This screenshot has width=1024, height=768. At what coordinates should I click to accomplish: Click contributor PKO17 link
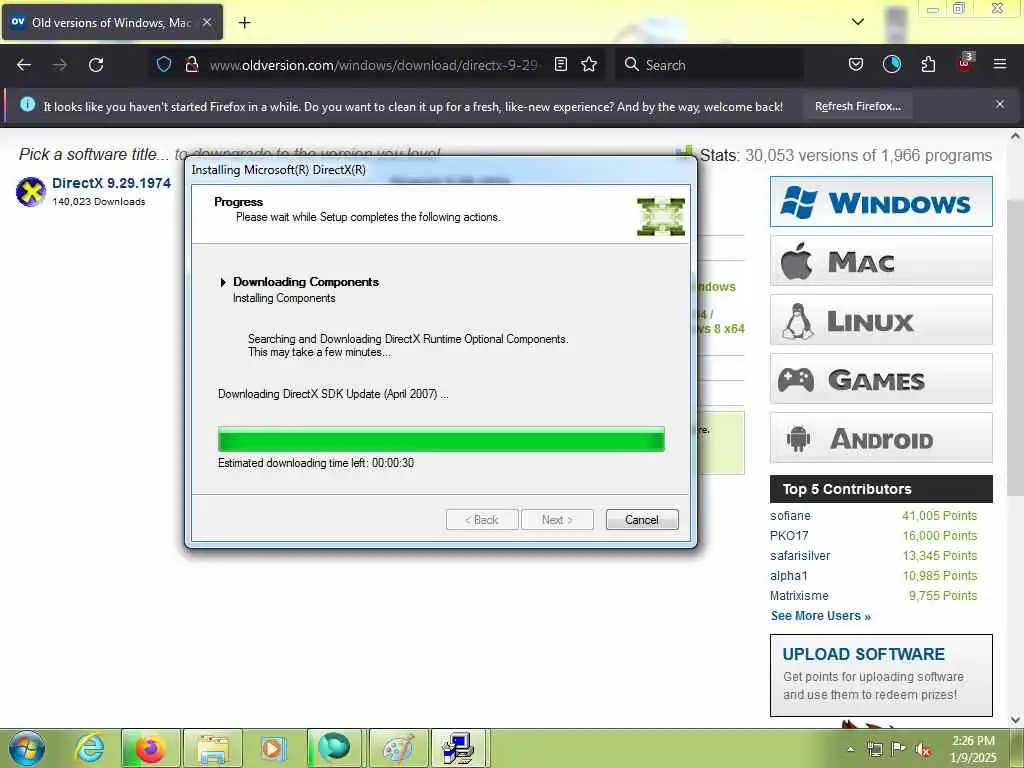[x=789, y=536]
